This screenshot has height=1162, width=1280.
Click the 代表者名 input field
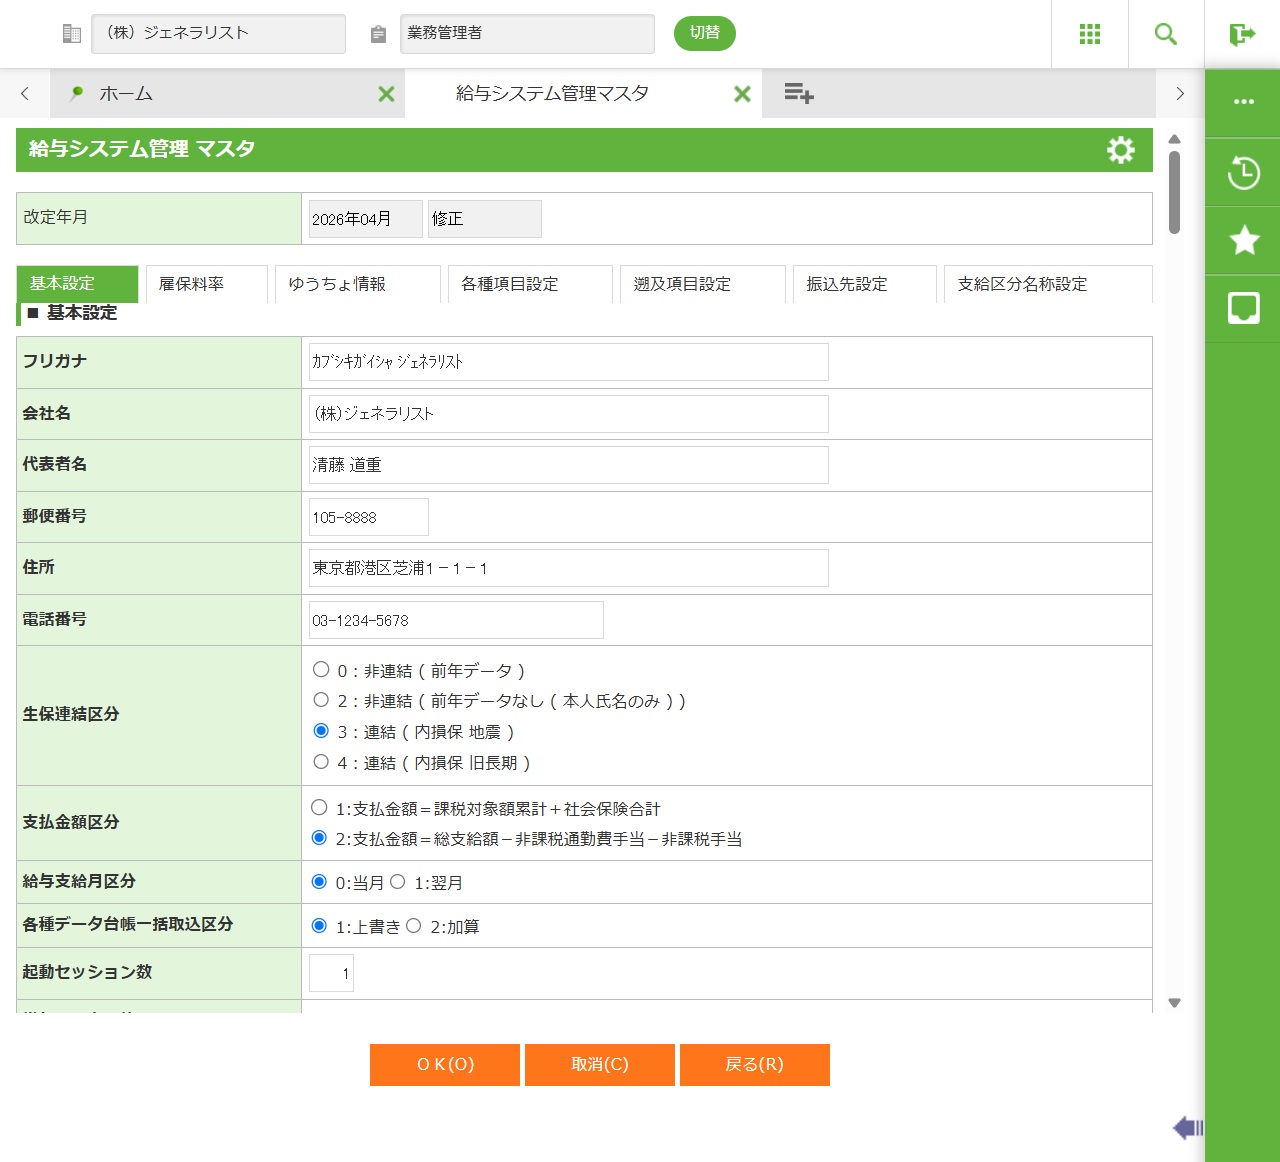click(x=568, y=465)
